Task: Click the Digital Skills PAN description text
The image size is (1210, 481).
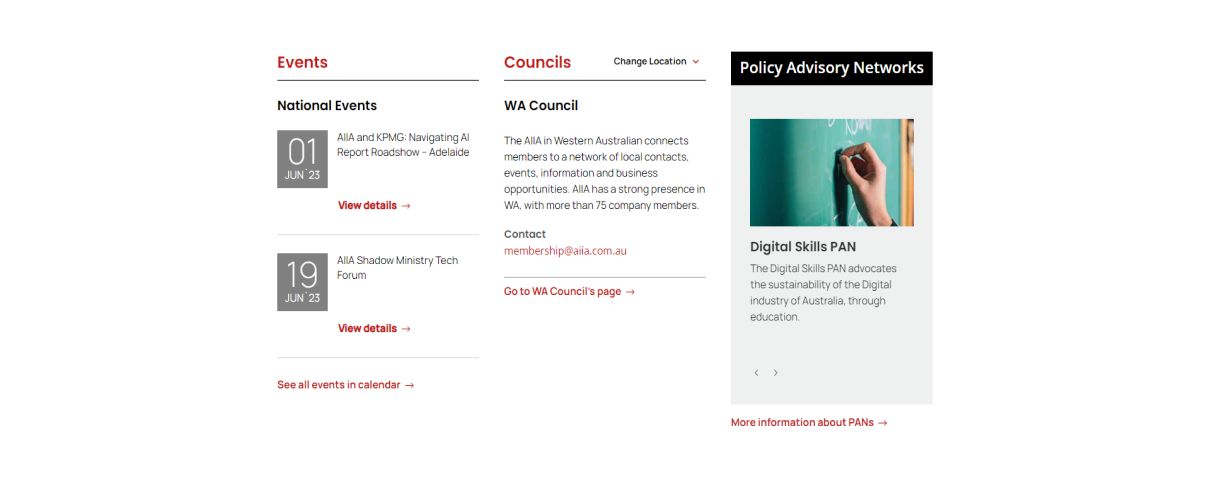Action: [824, 293]
